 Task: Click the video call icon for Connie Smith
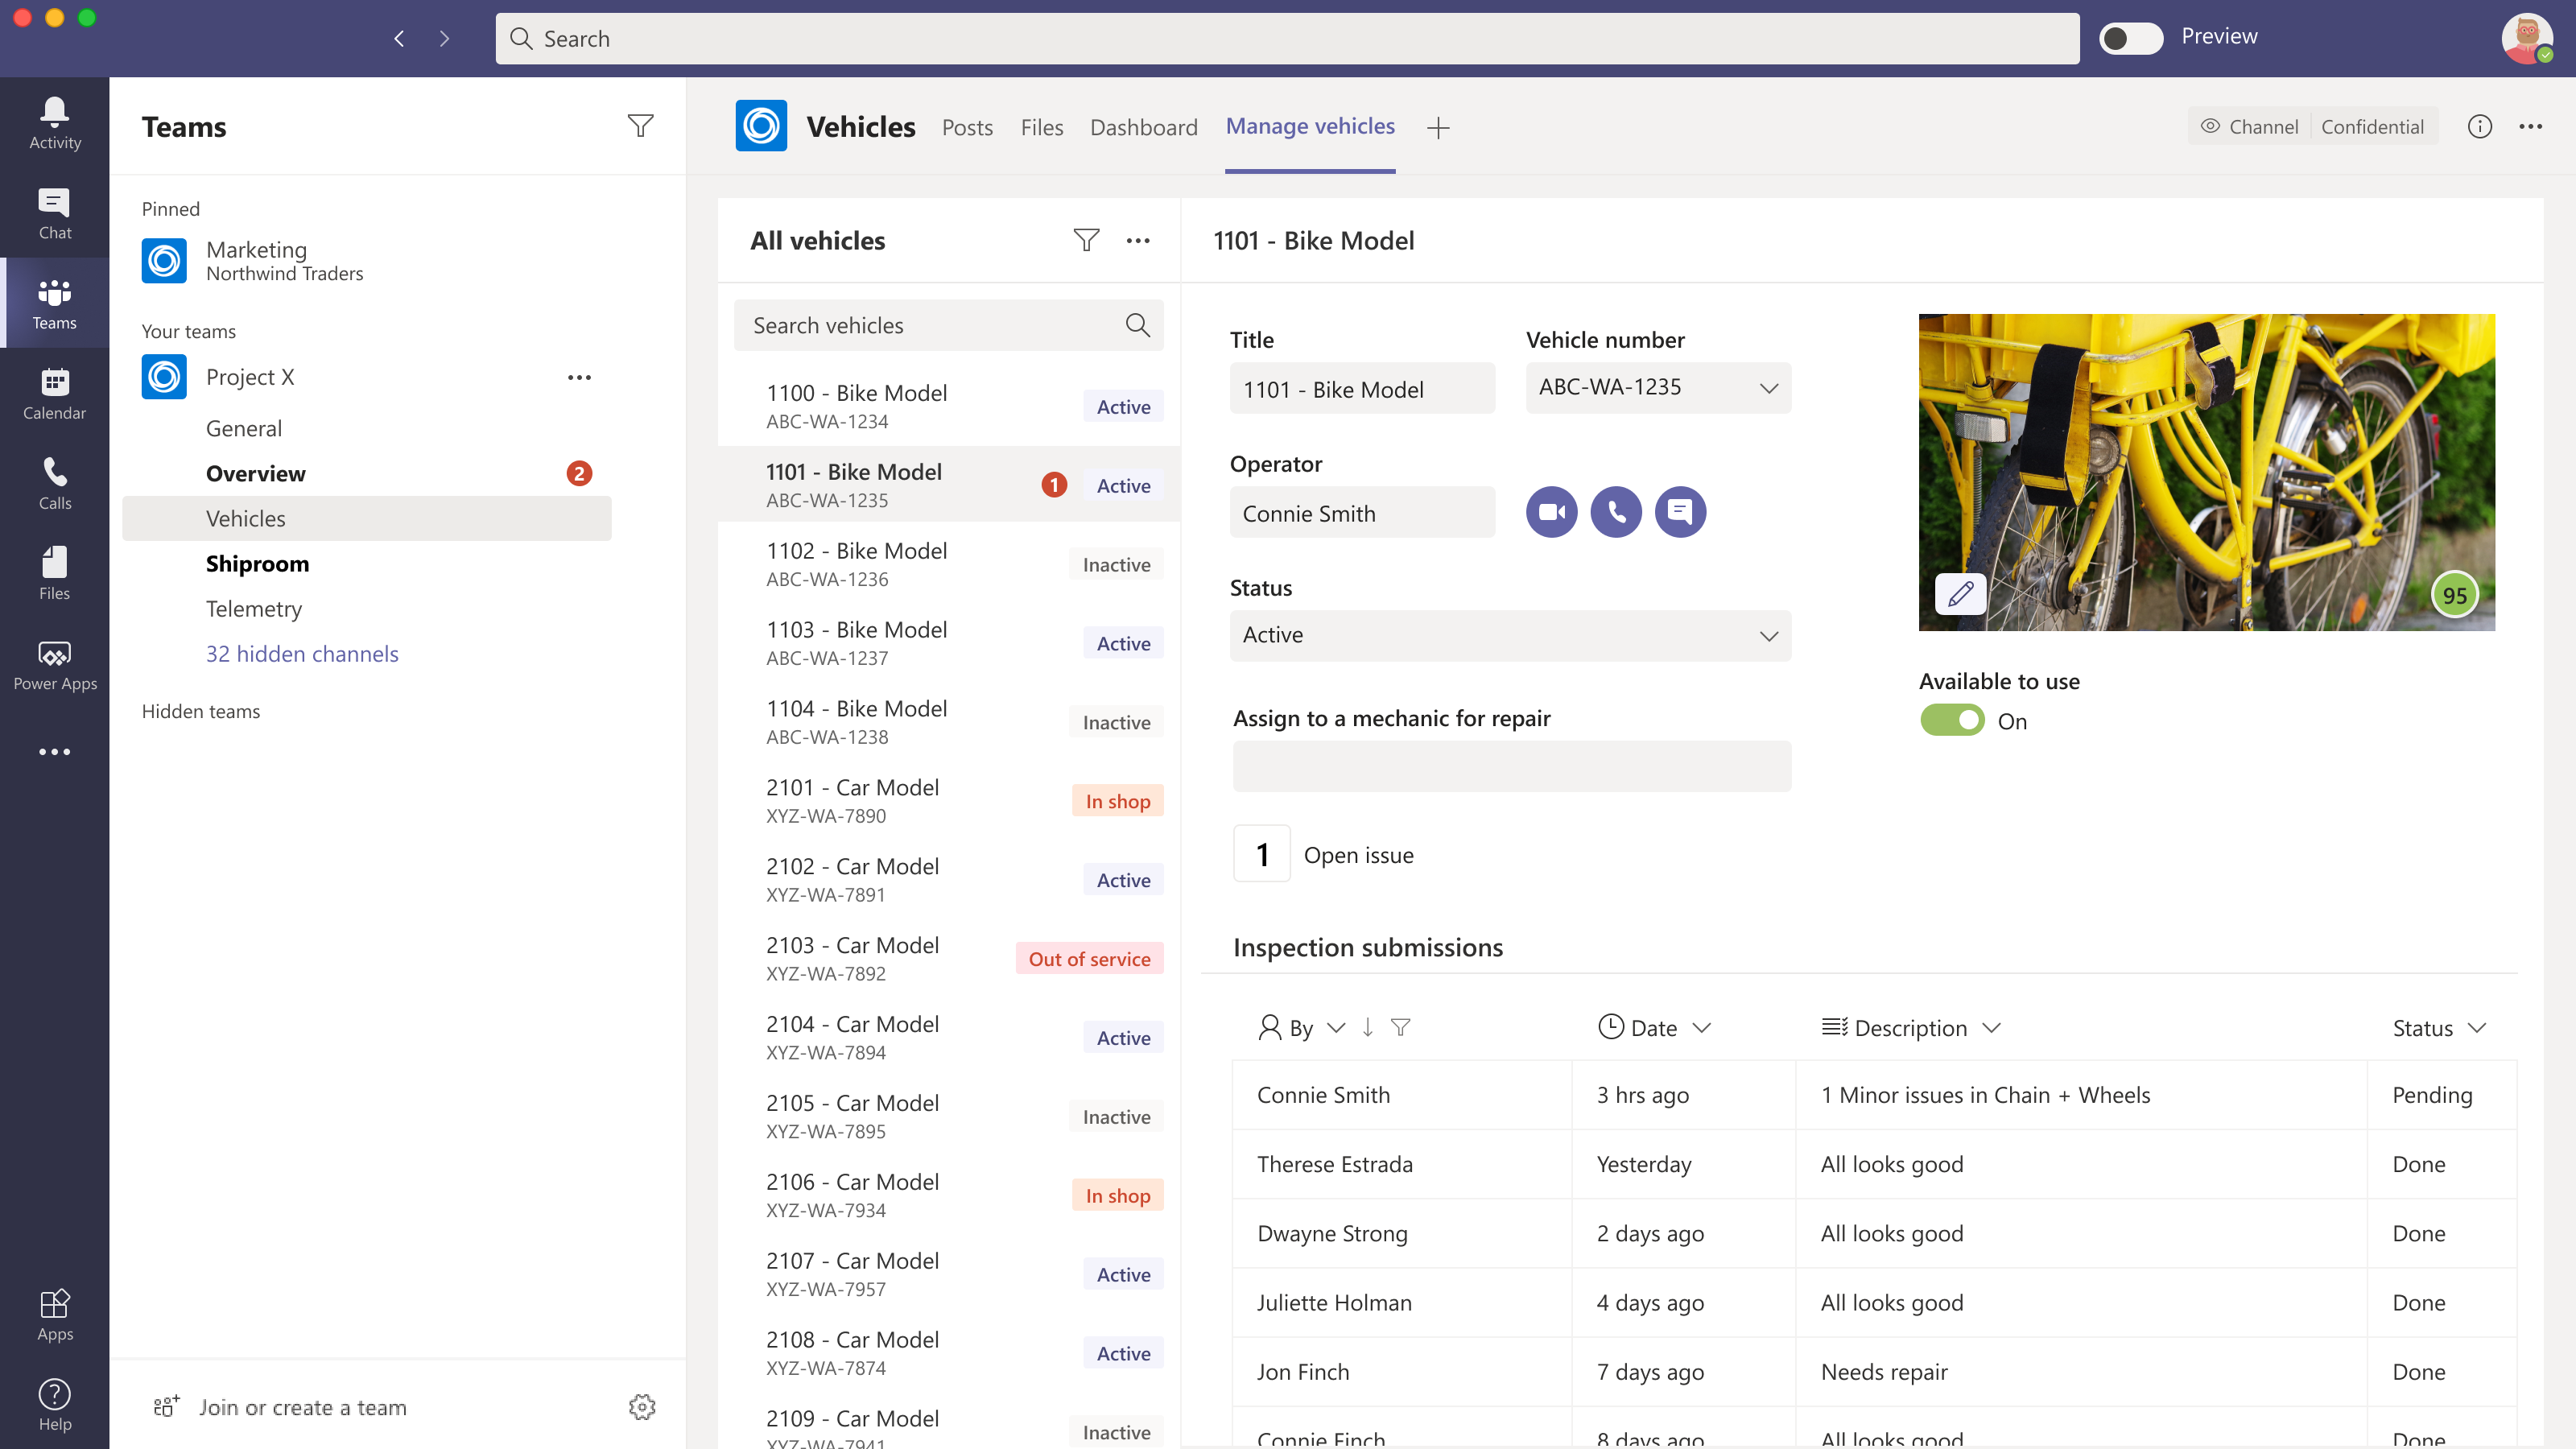pyautogui.click(x=1551, y=511)
